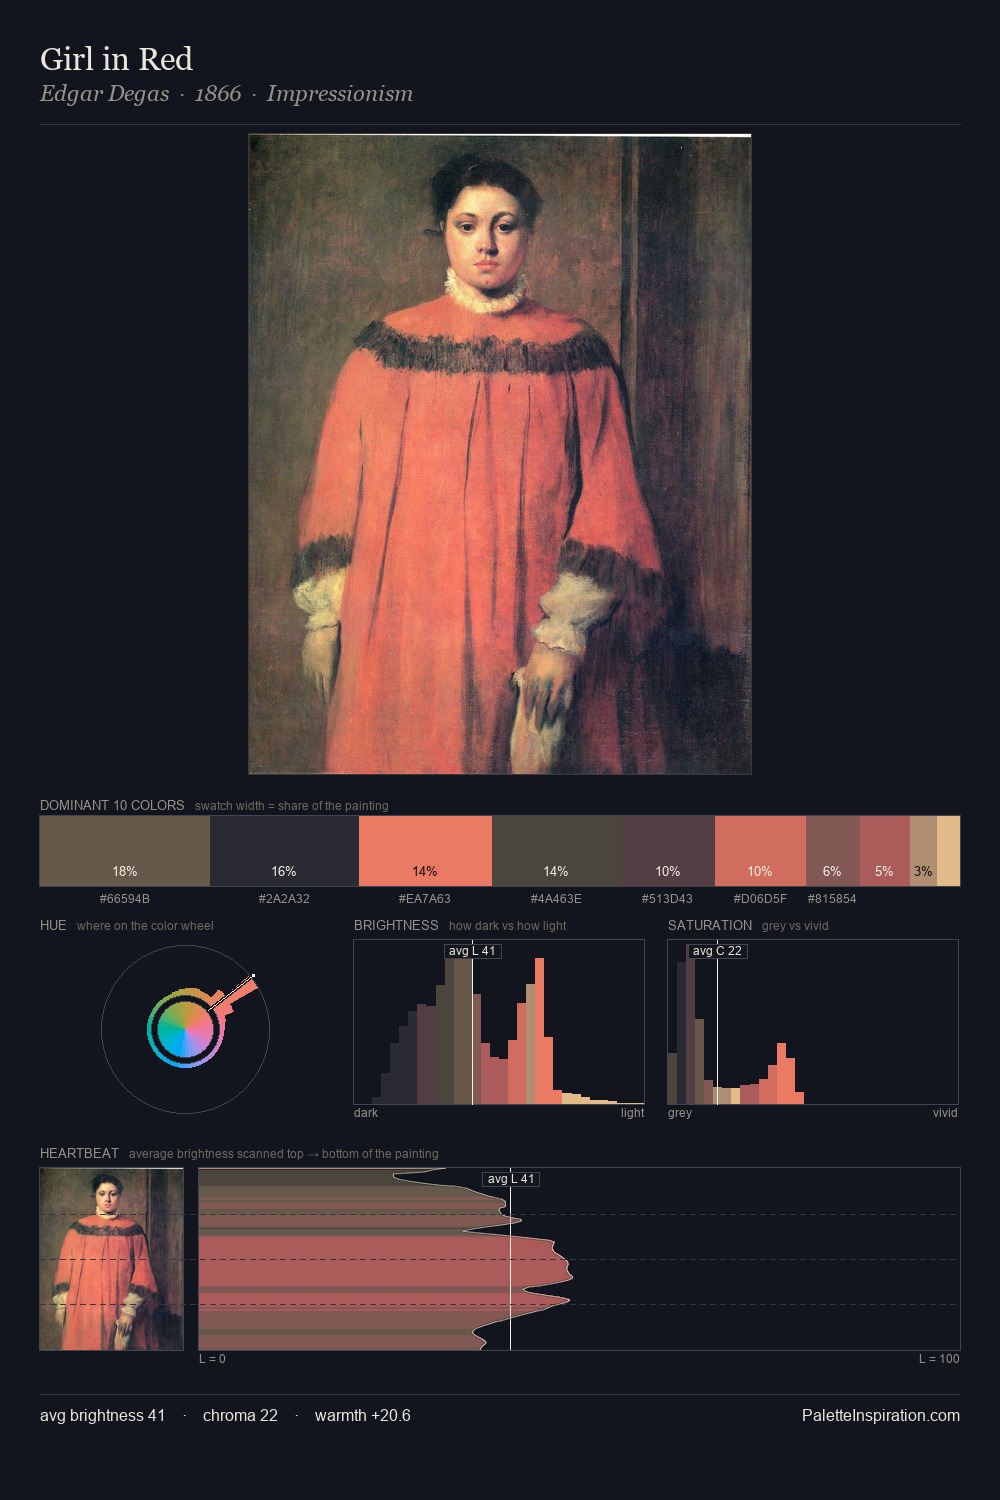Click the hue color wheel
The image size is (1000, 1500).
pyautogui.click(x=185, y=1029)
